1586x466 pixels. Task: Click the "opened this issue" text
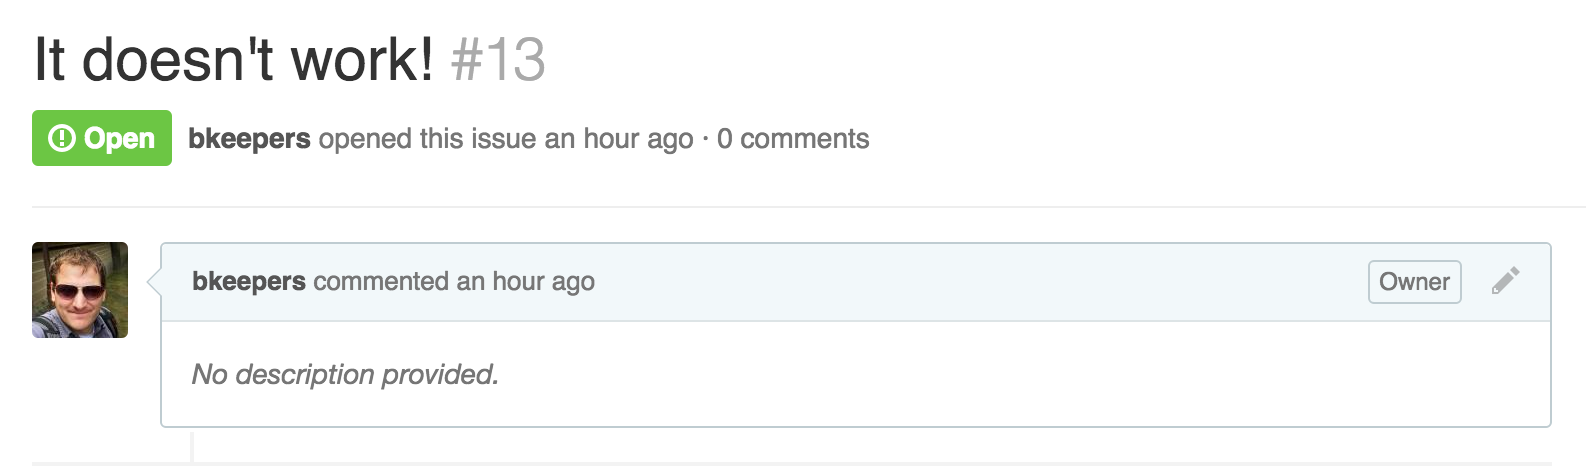(428, 138)
